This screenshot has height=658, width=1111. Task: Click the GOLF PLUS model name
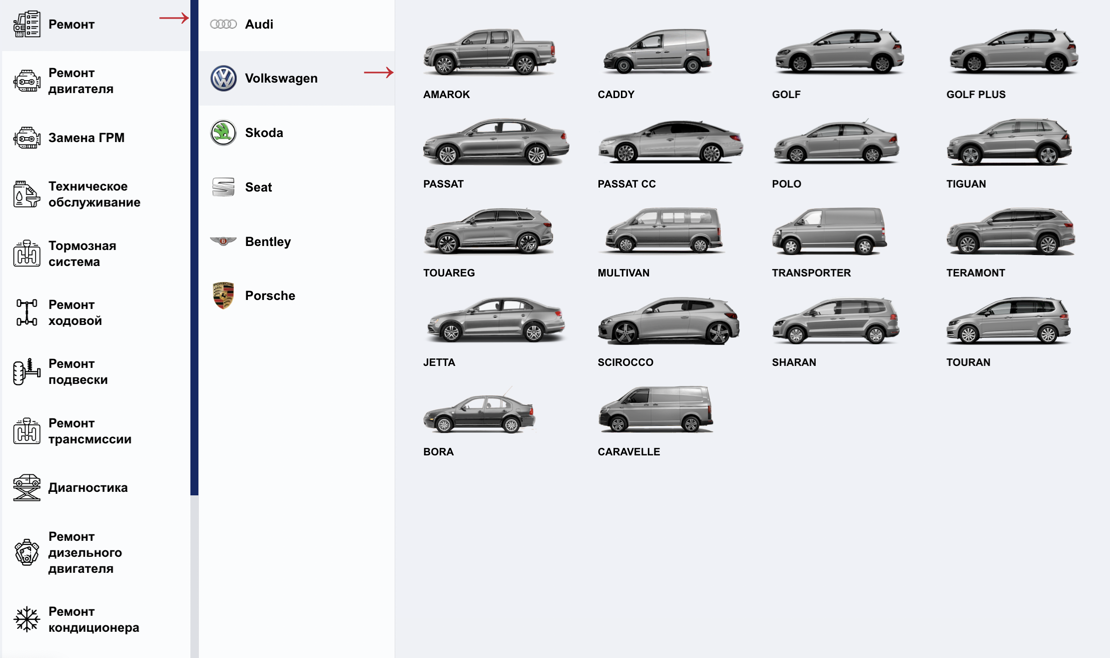(x=976, y=94)
